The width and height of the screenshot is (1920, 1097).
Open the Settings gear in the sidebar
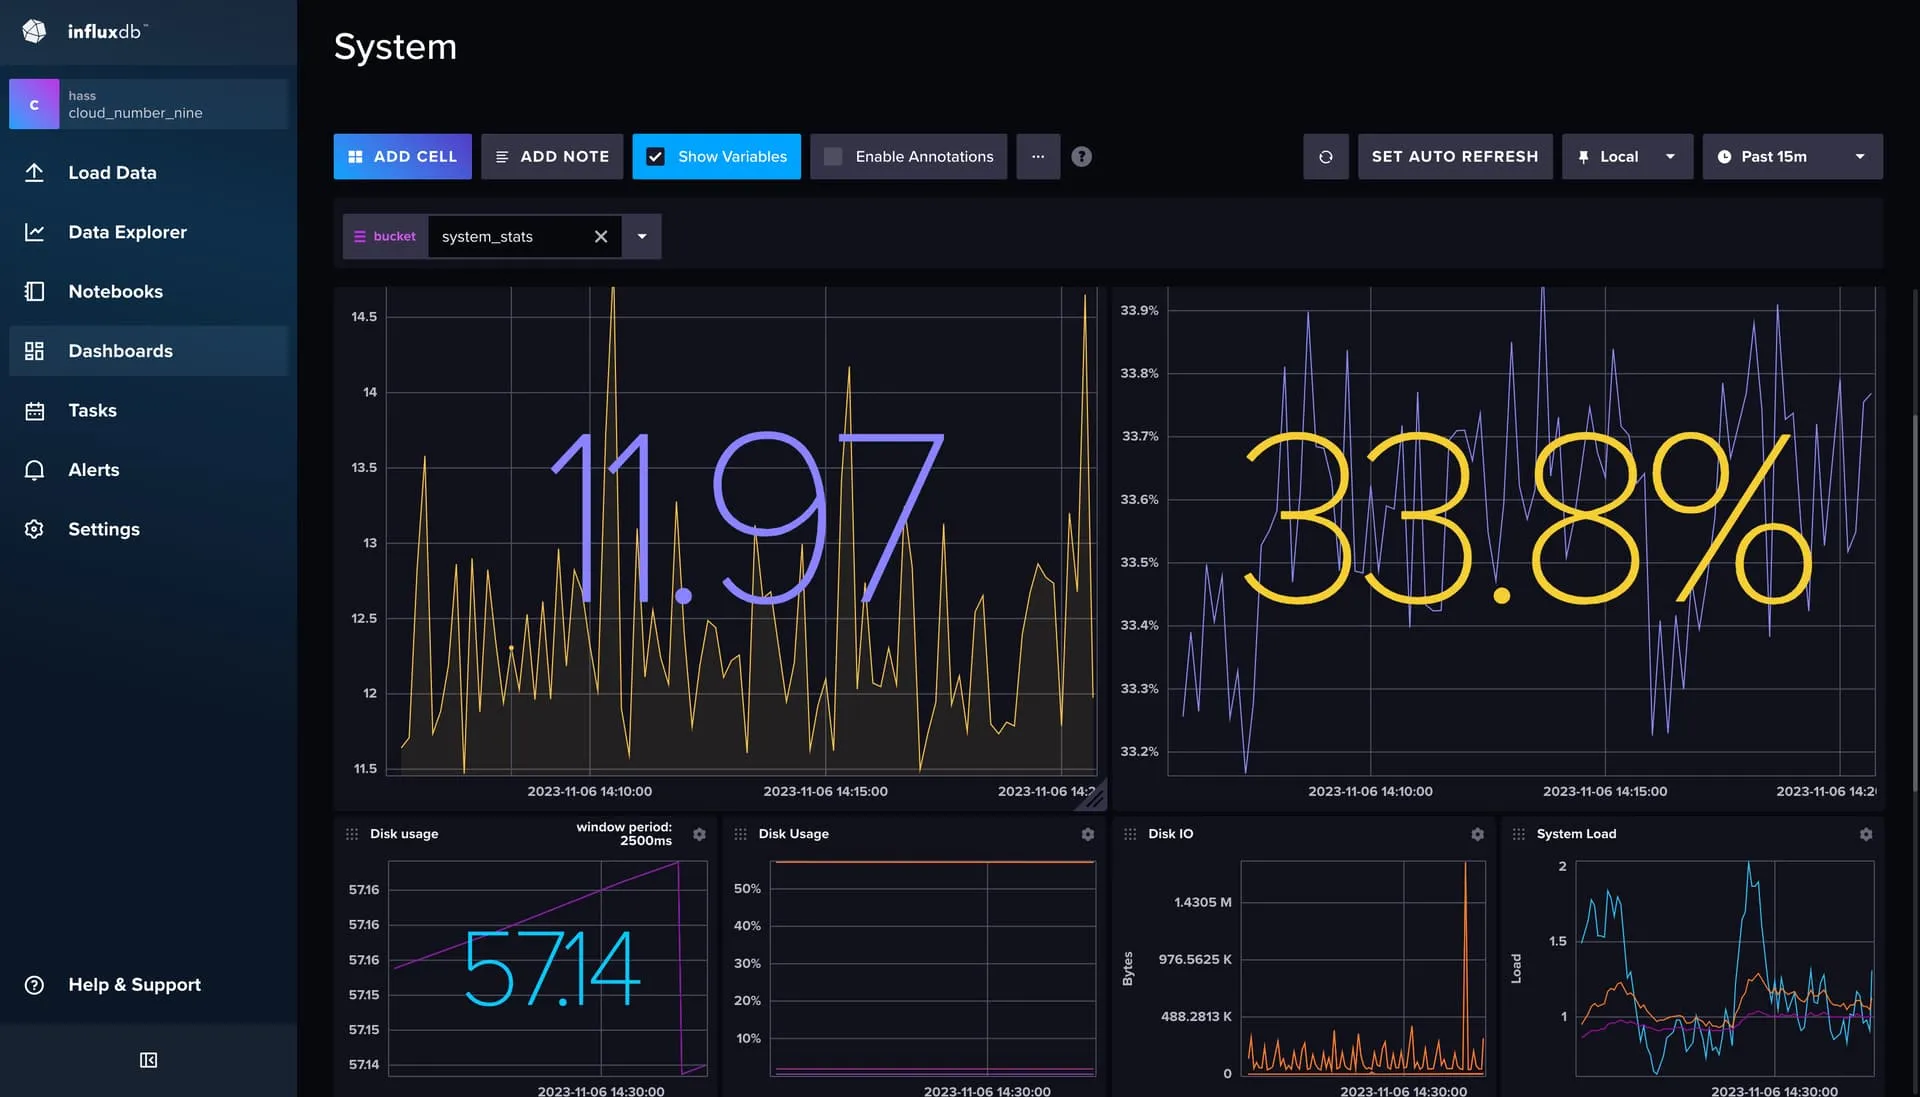tap(34, 529)
